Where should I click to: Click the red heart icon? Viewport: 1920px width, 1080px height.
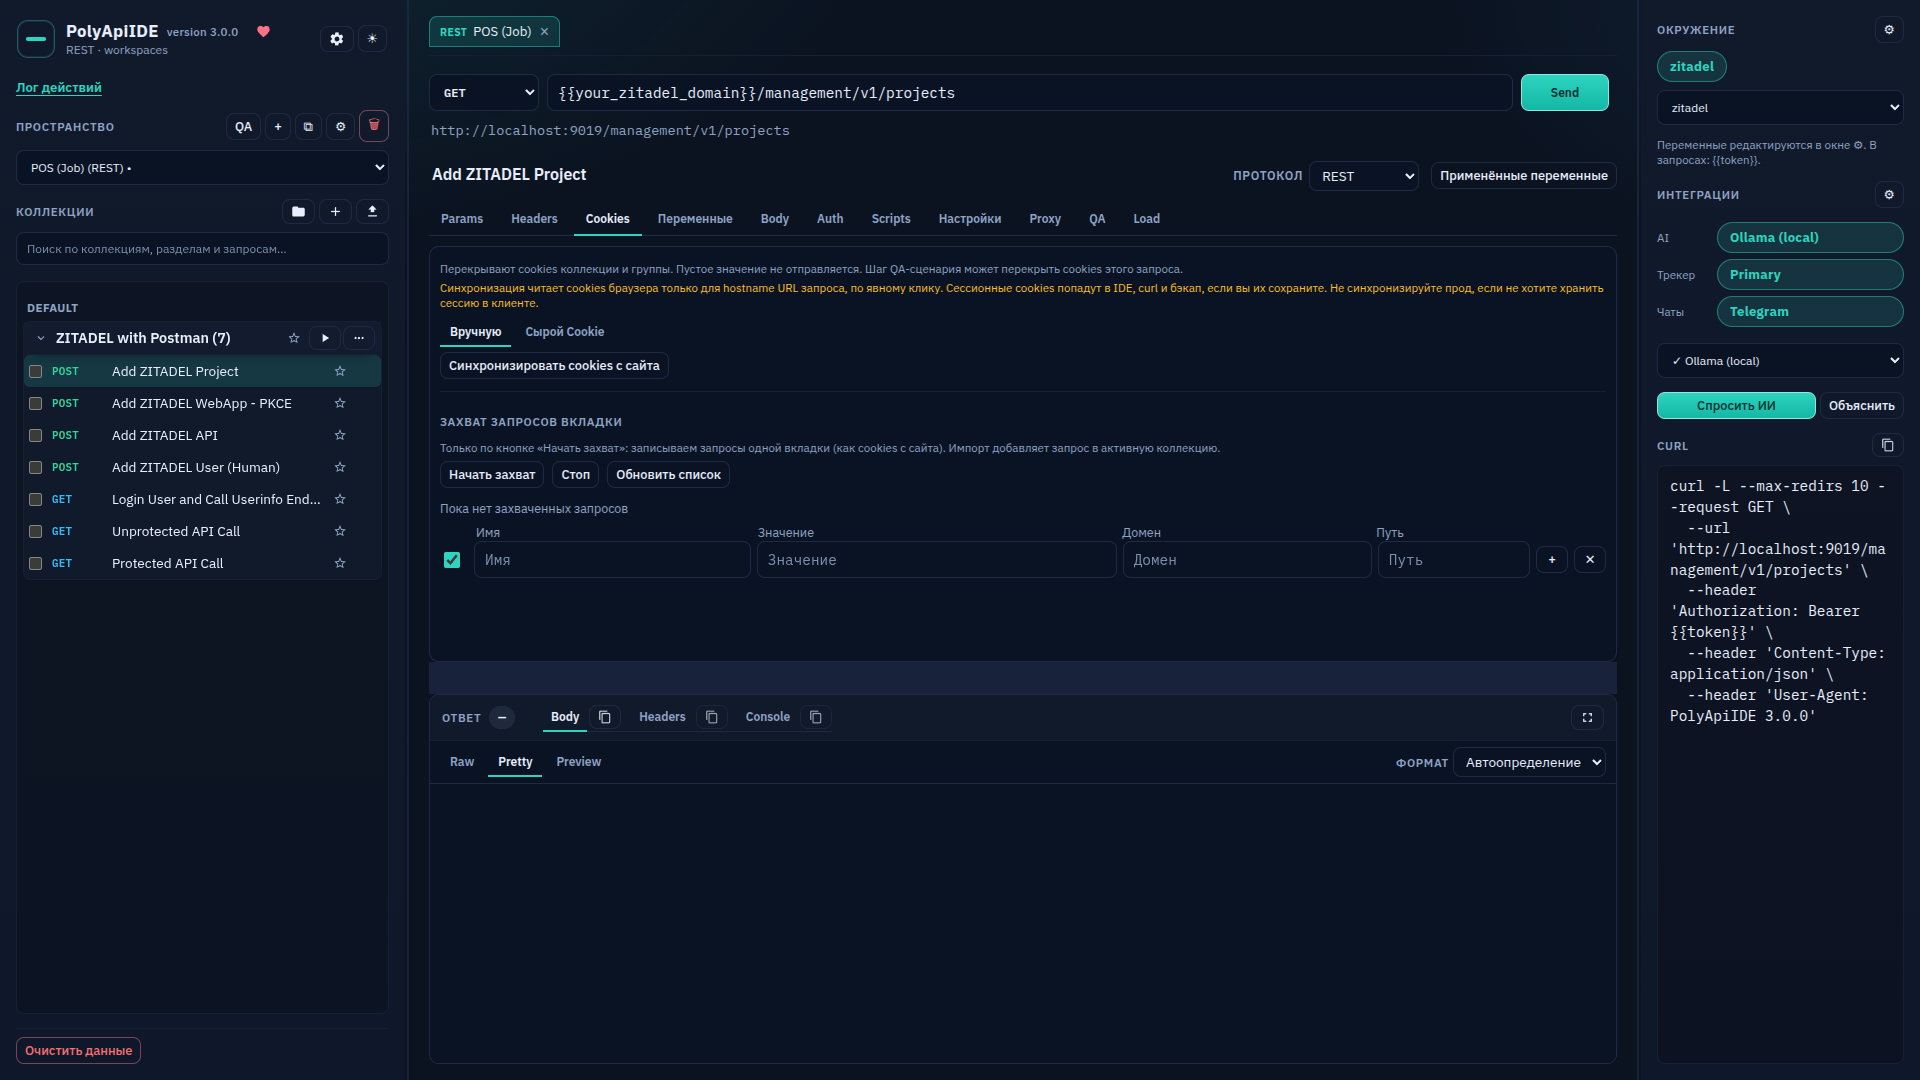264,32
